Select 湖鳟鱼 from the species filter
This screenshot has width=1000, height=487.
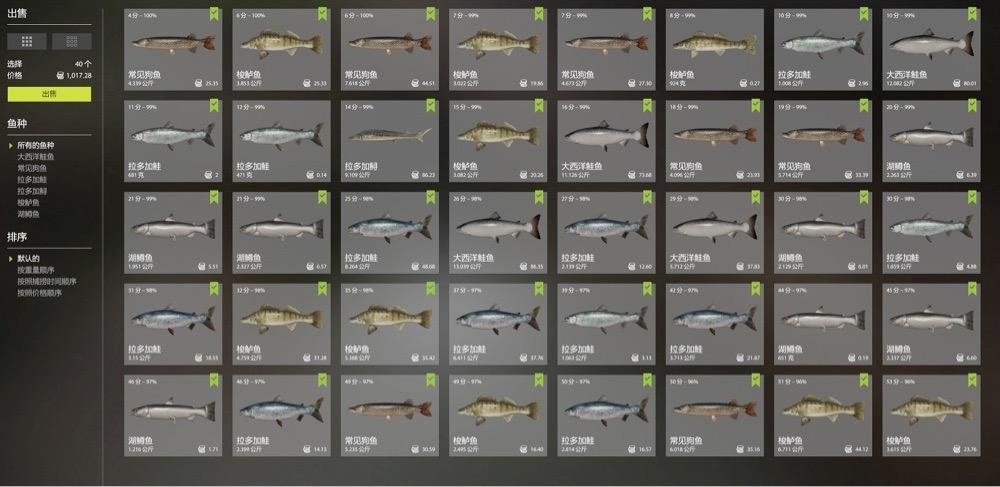click(29, 214)
